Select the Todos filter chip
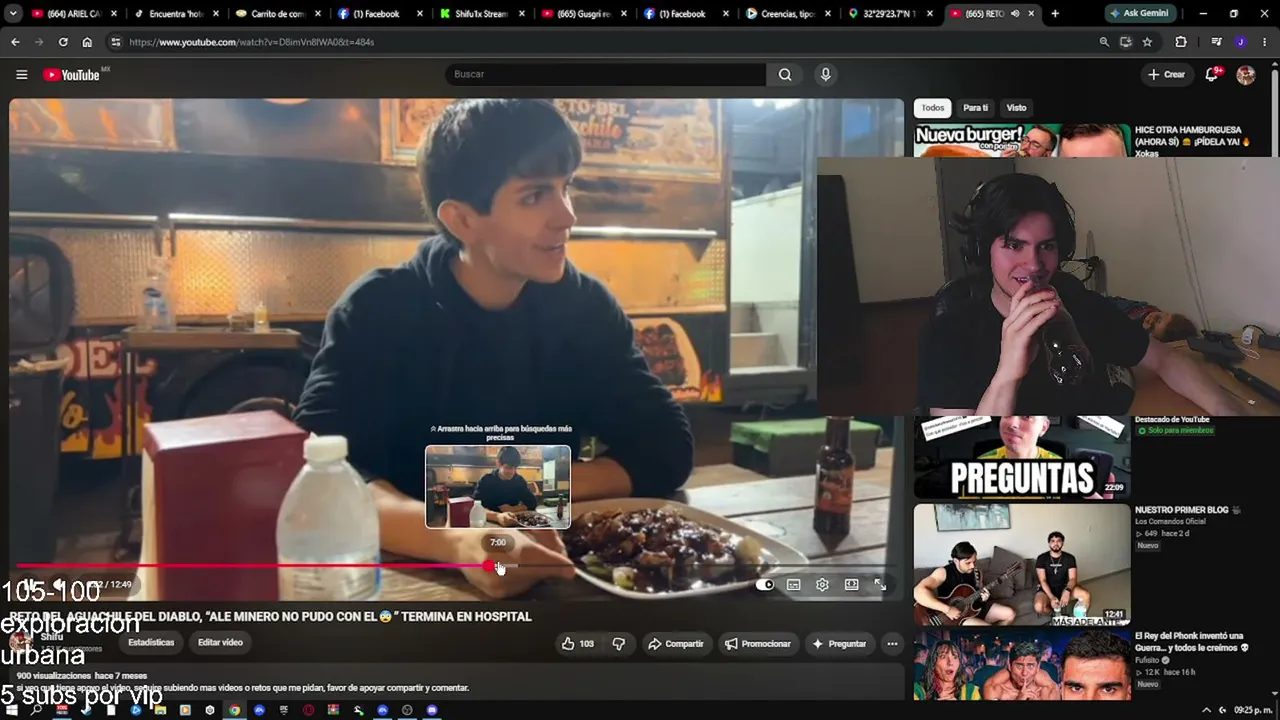The height and width of the screenshot is (720, 1280). tap(933, 108)
